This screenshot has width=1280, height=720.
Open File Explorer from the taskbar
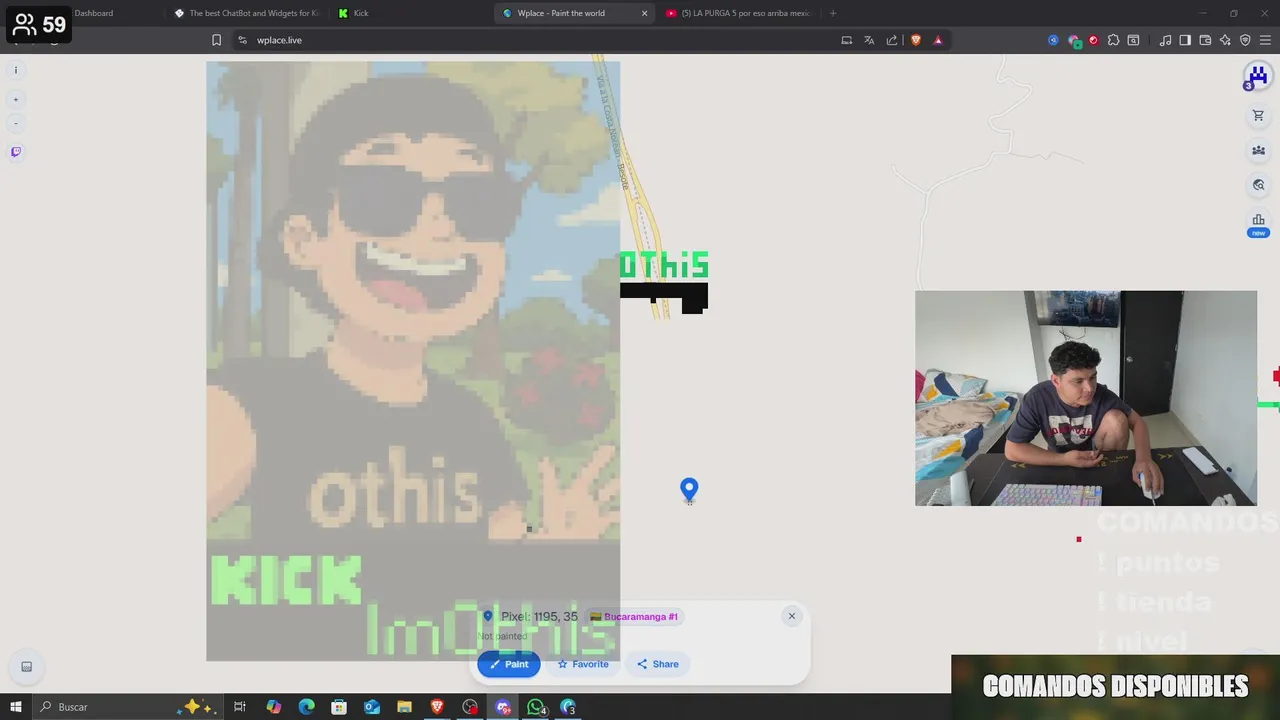[404, 707]
